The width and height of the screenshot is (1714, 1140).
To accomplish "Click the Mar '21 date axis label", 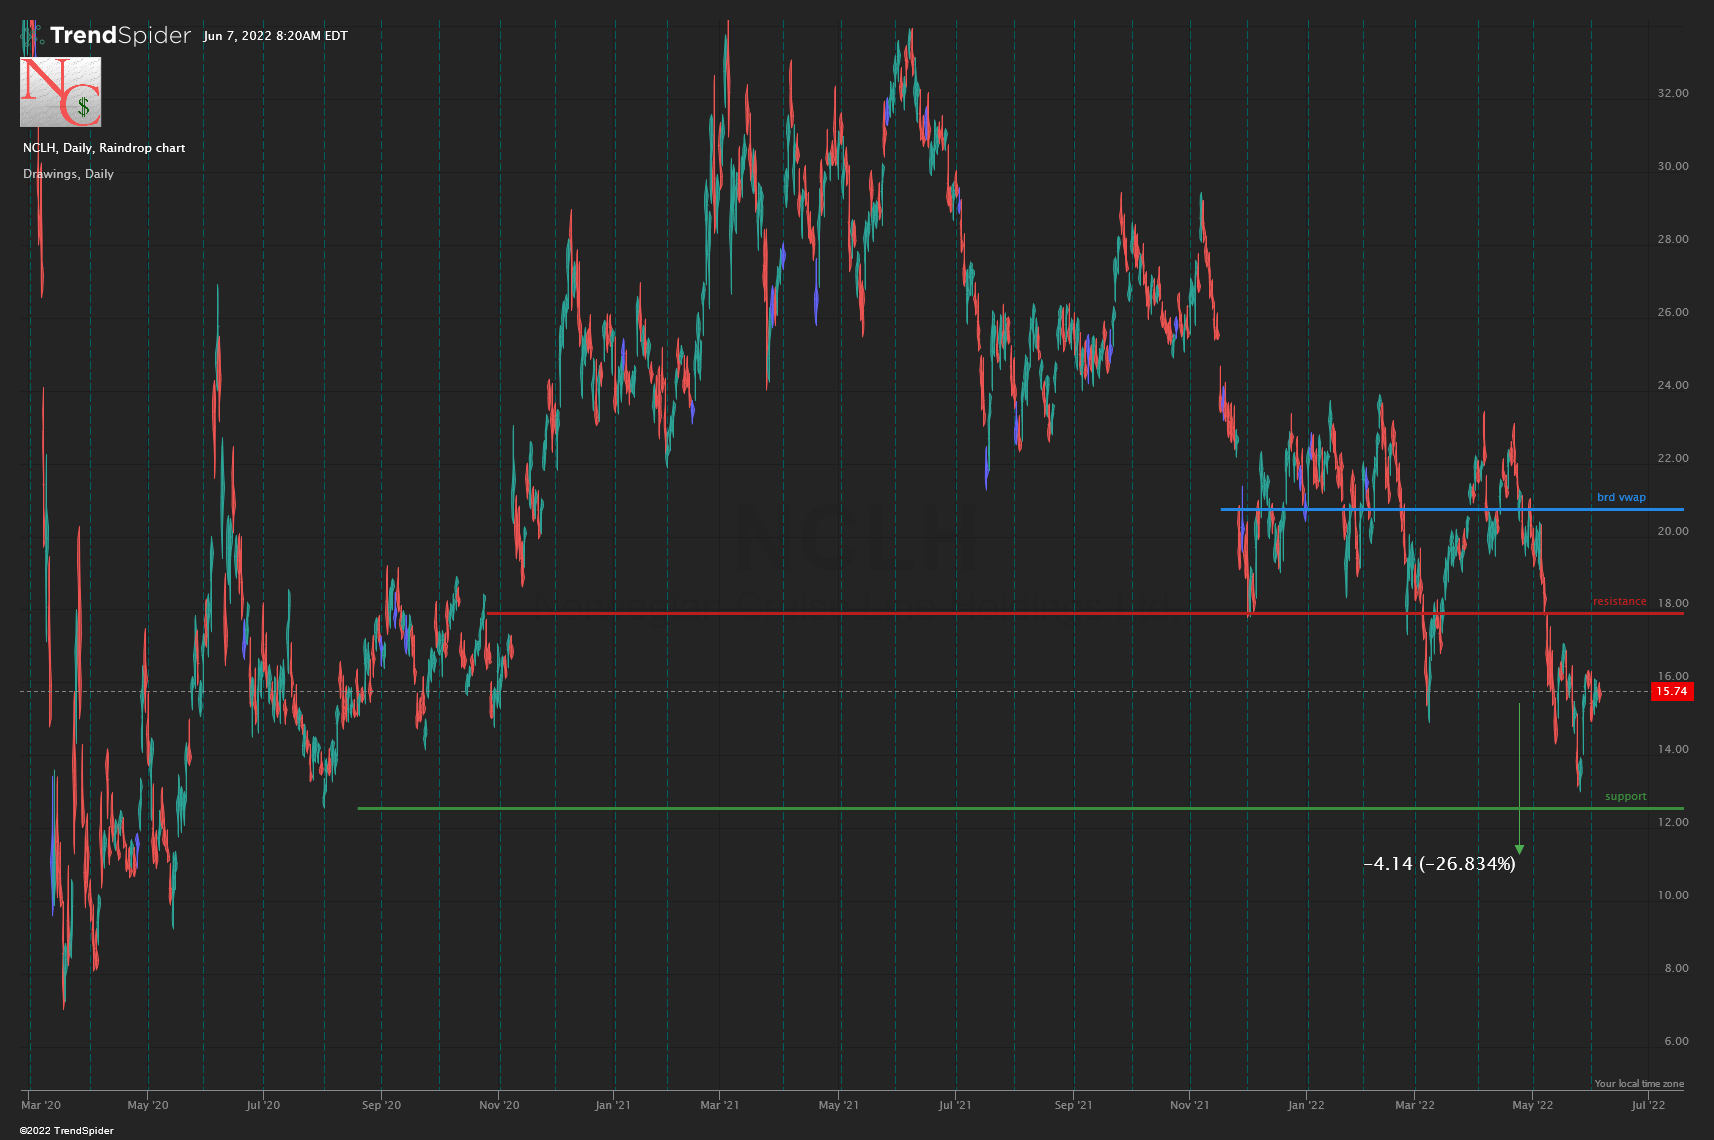I will pyautogui.click(x=719, y=1105).
